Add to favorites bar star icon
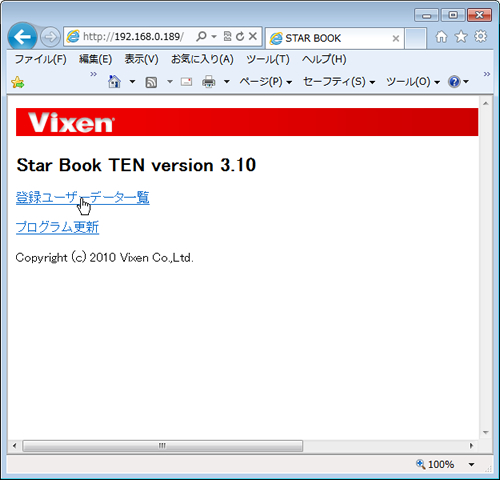 17,82
